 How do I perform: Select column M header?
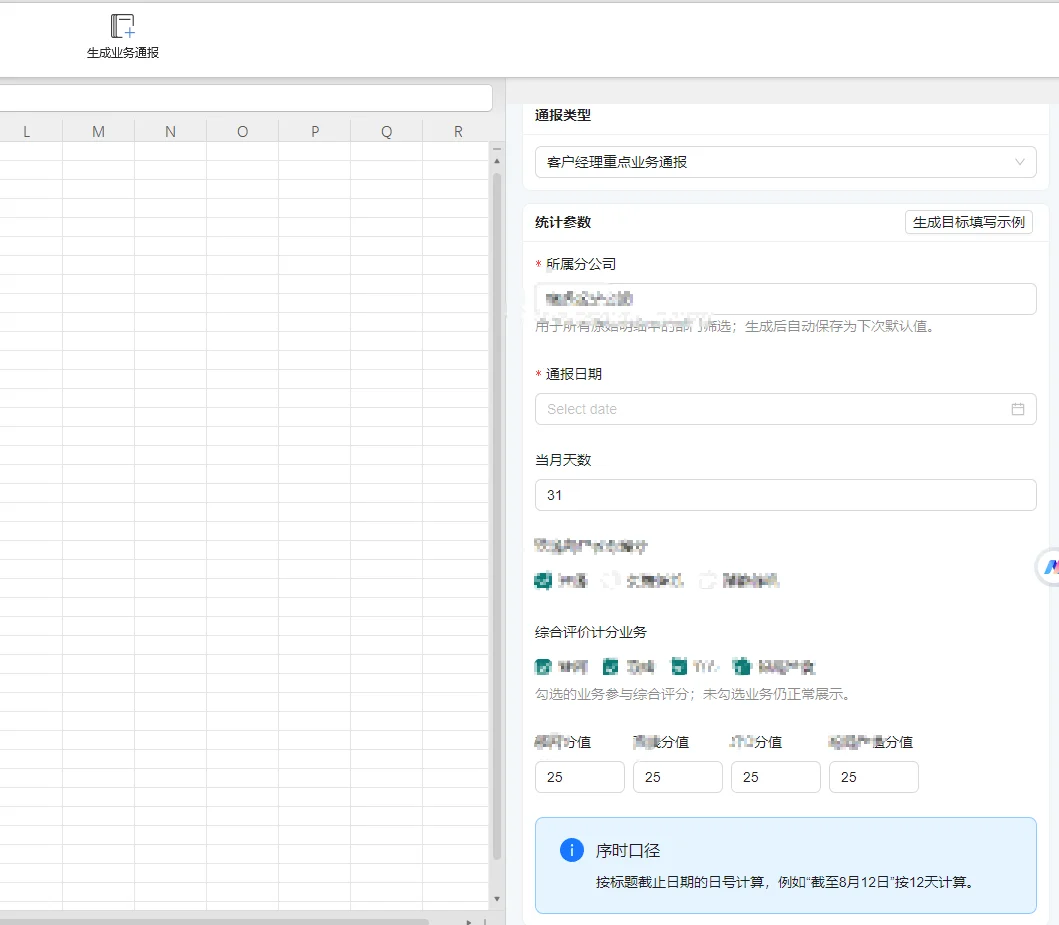coord(99,132)
